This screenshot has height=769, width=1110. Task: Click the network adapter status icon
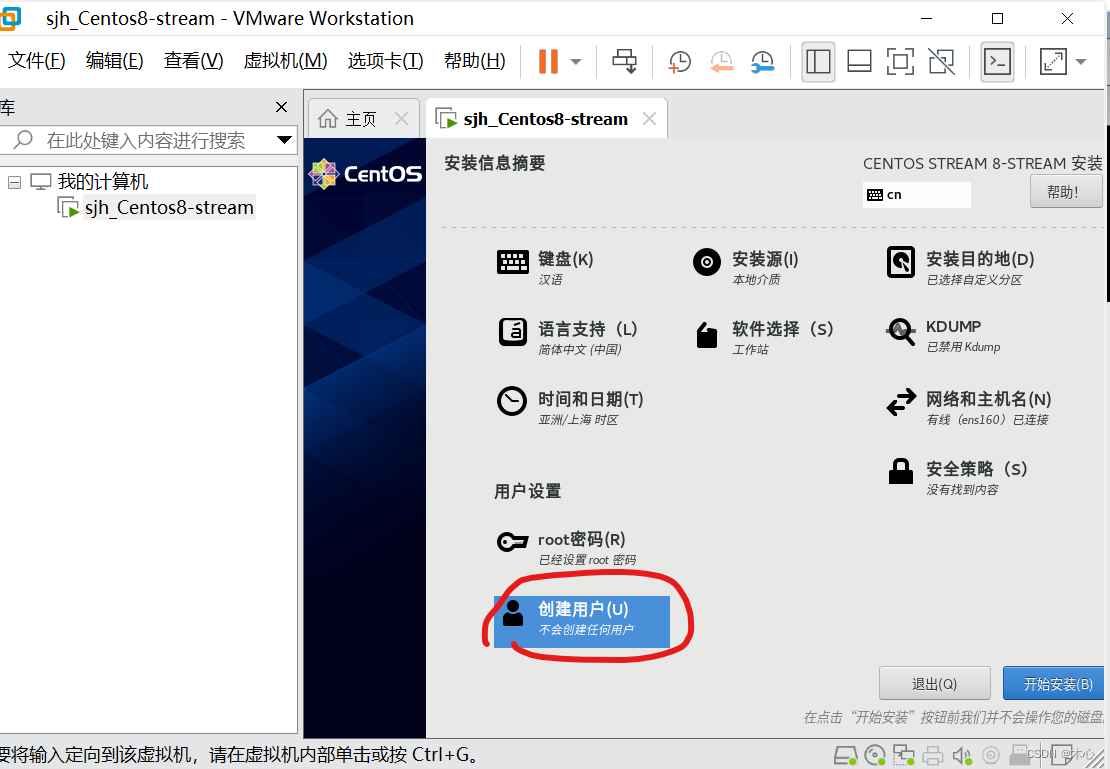tap(904, 756)
